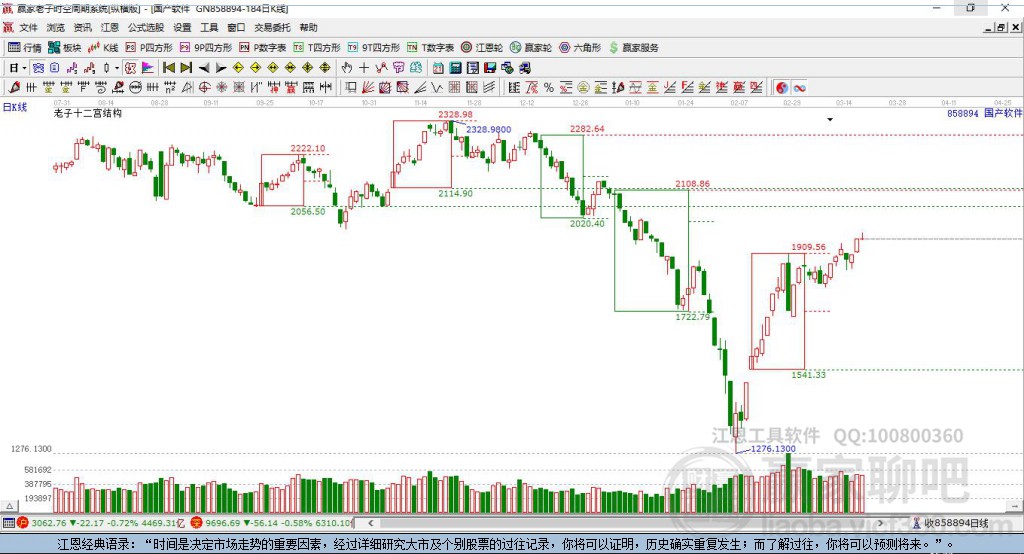The image size is (1024, 554).
Task: Open 六角形 tool
Action: (580, 48)
